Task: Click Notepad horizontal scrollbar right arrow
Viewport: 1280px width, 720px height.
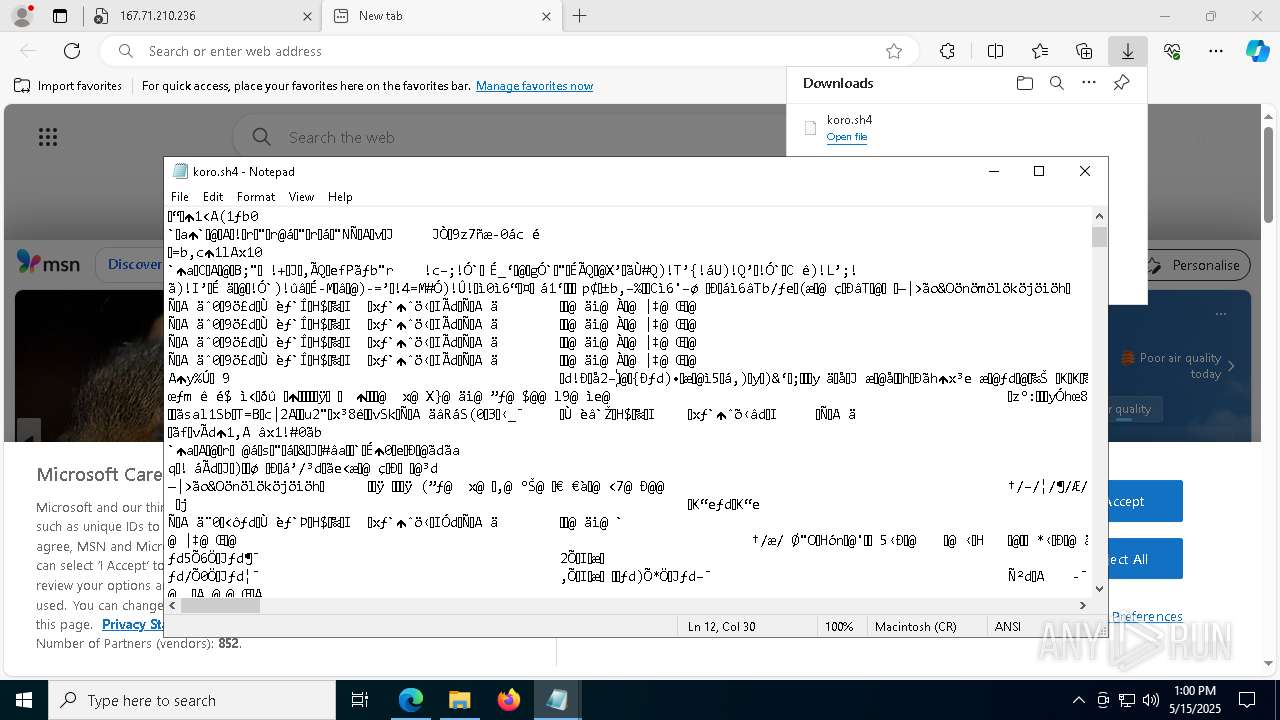Action: (1082, 605)
